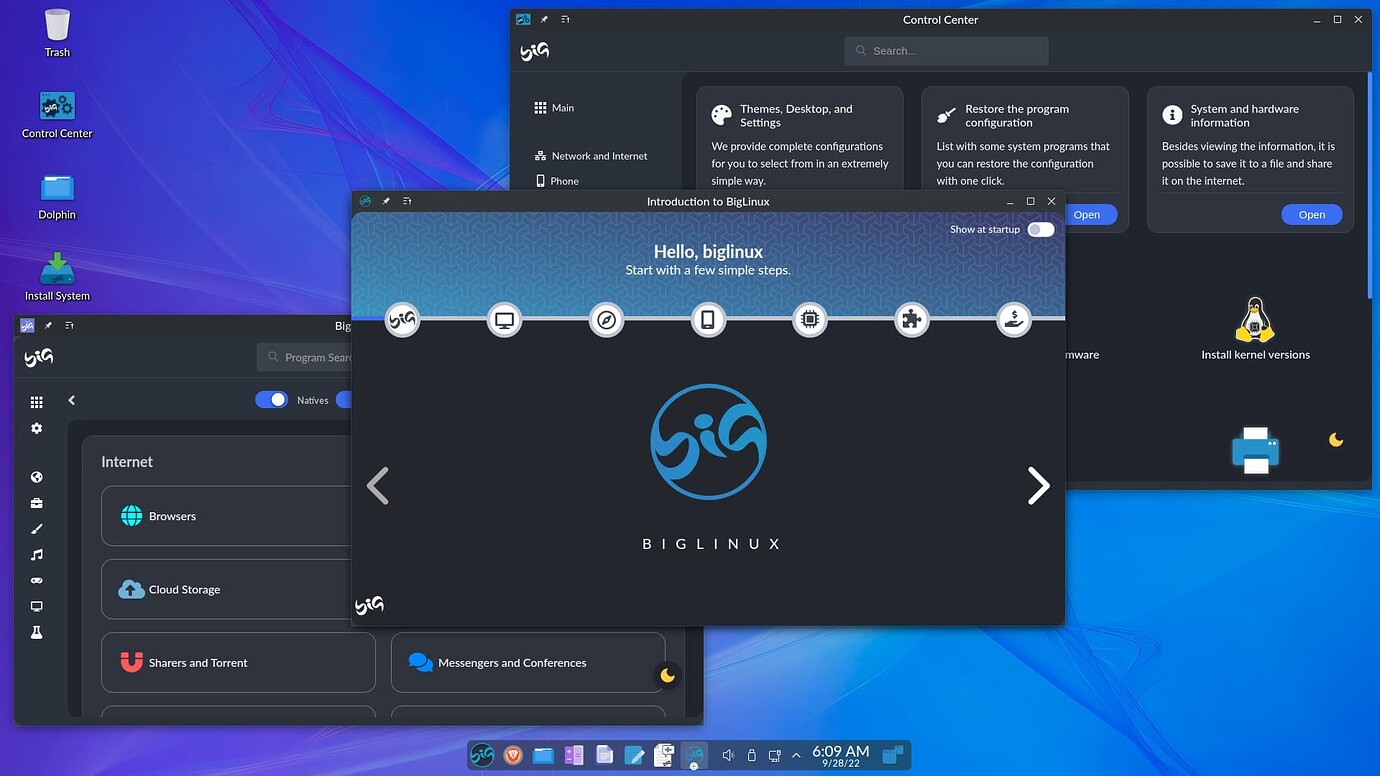
Task: Open the Science flask category in Big Store
Action: click(36, 632)
